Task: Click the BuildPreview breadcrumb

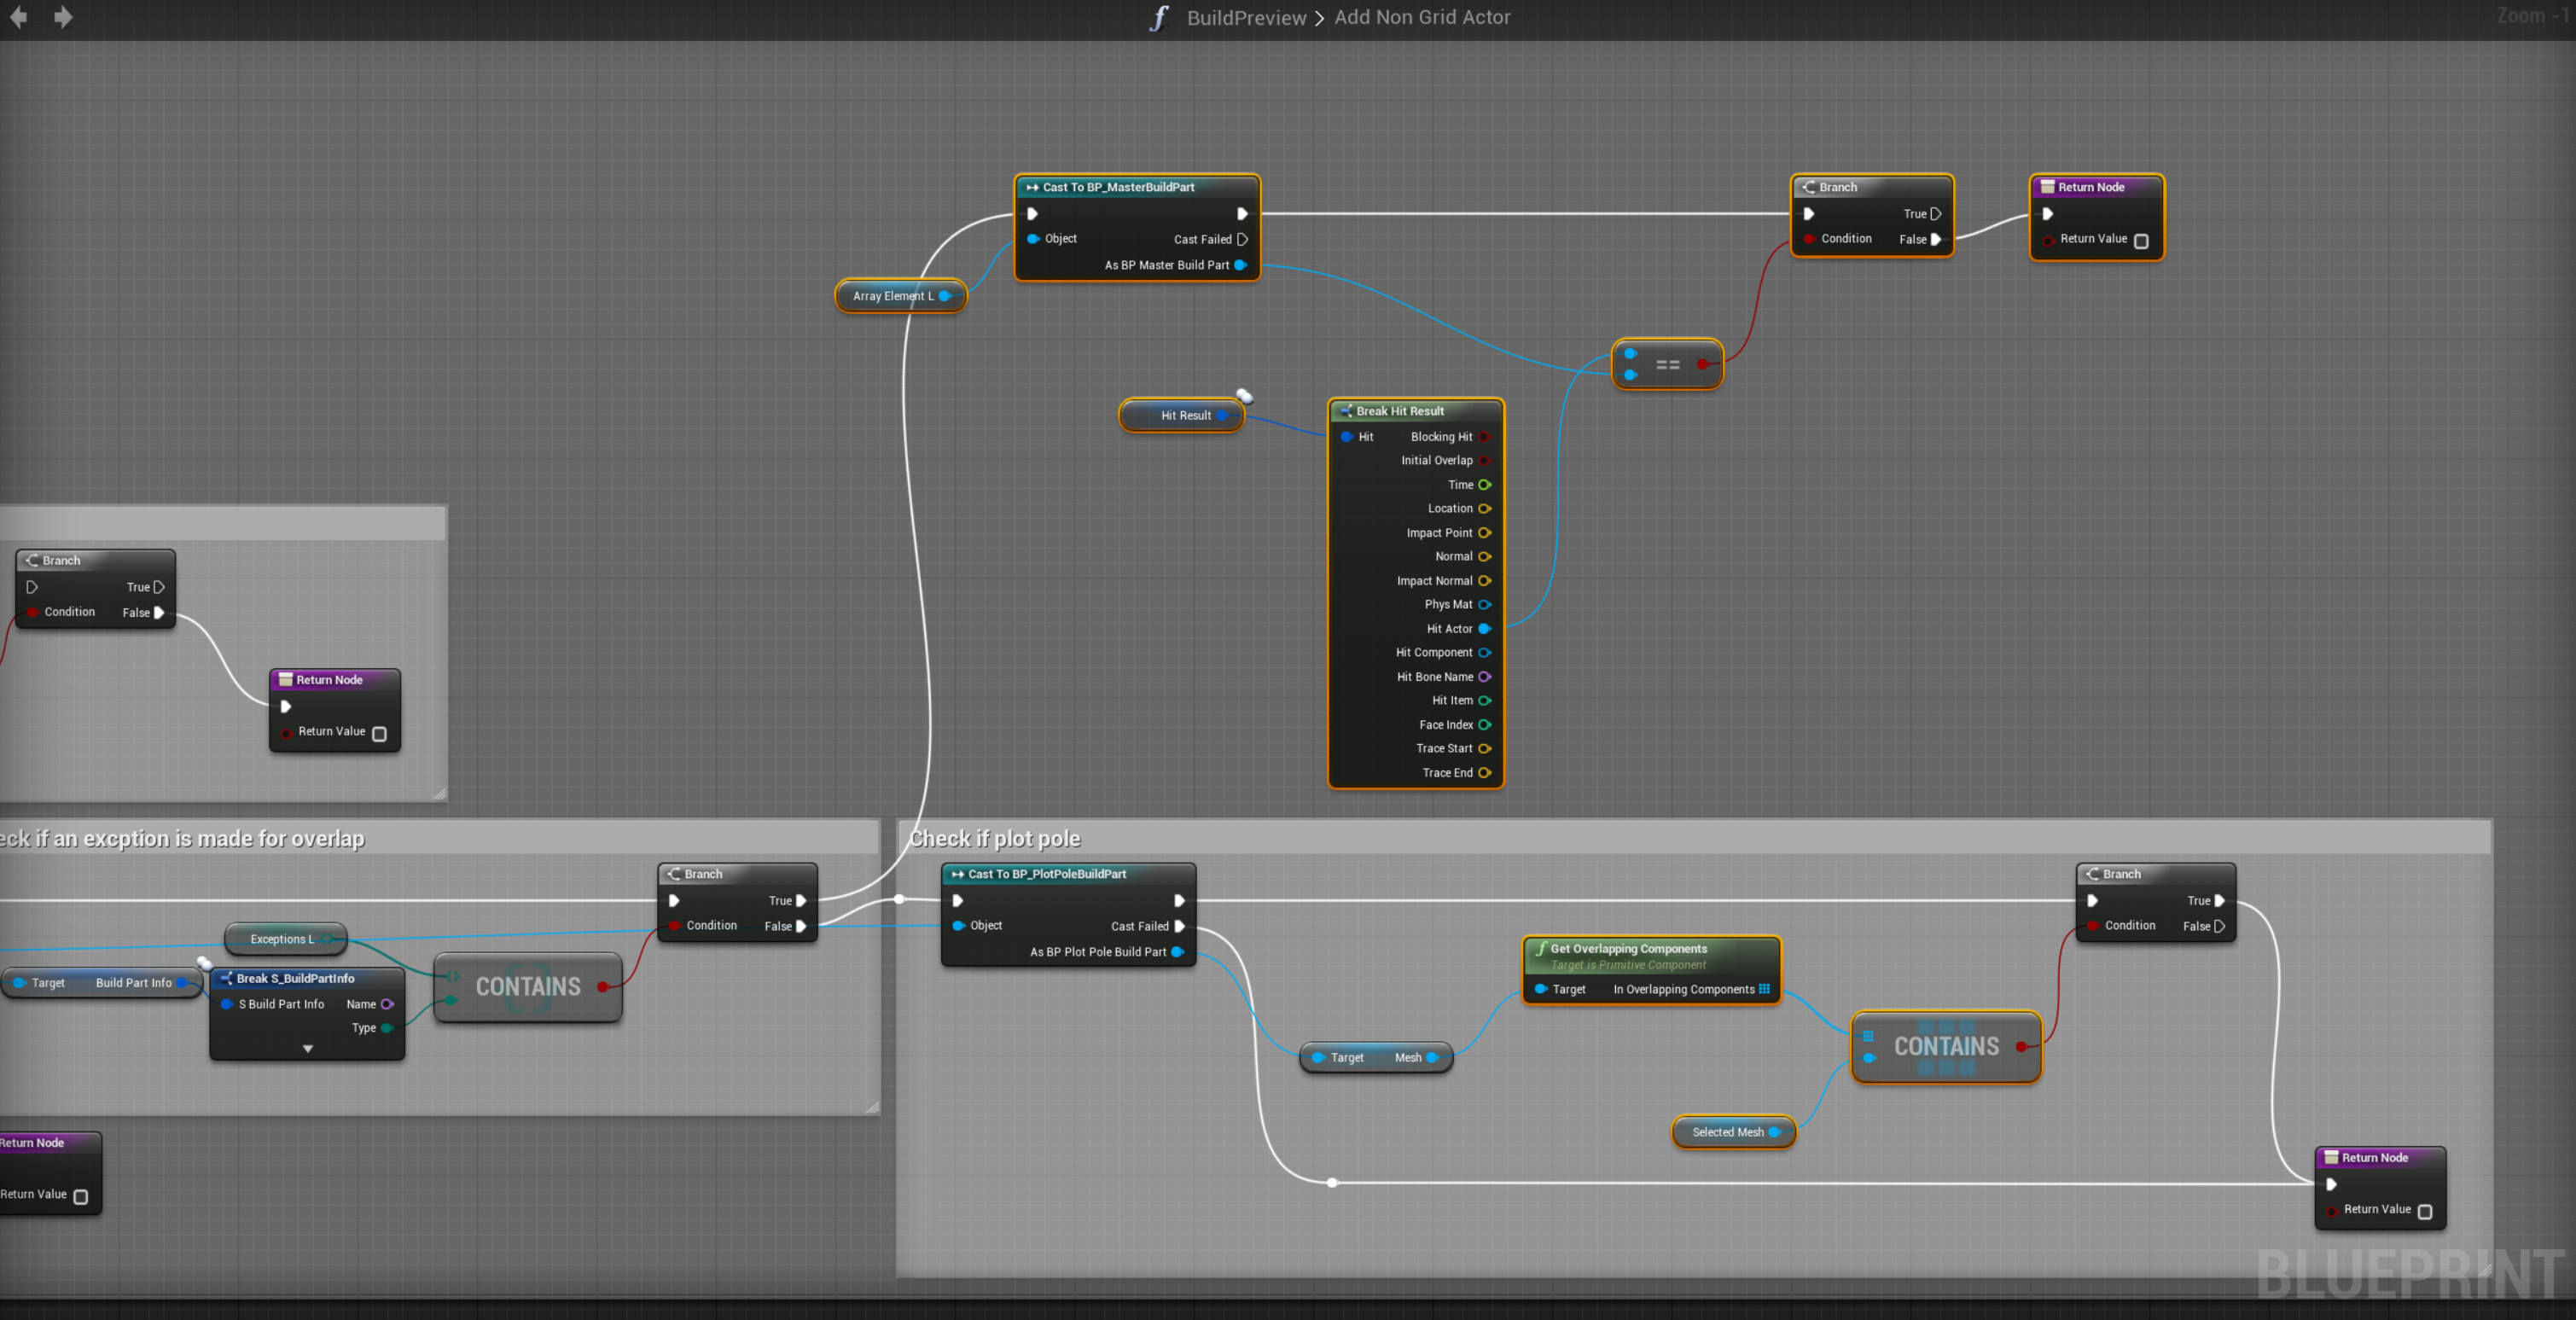Action: (1245, 18)
